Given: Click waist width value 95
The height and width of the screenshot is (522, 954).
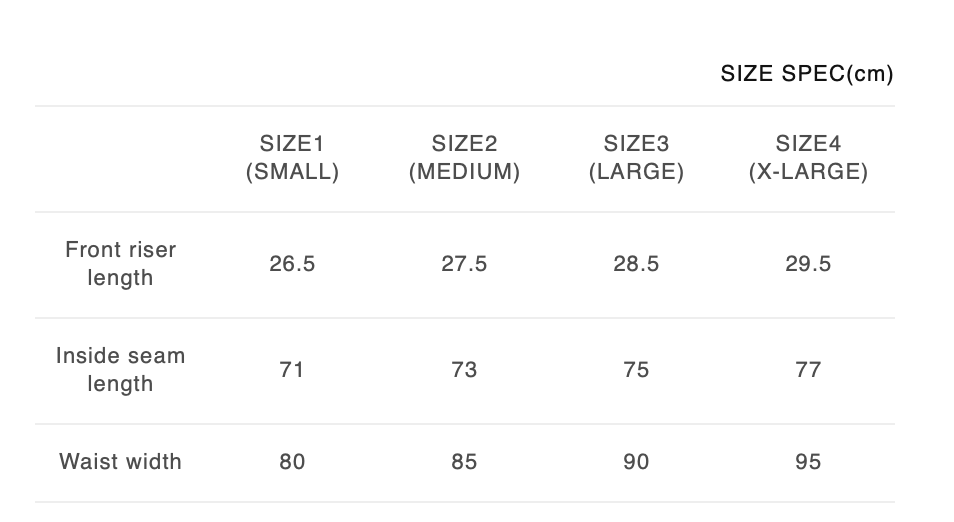Looking at the screenshot, I should click(808, 462).
